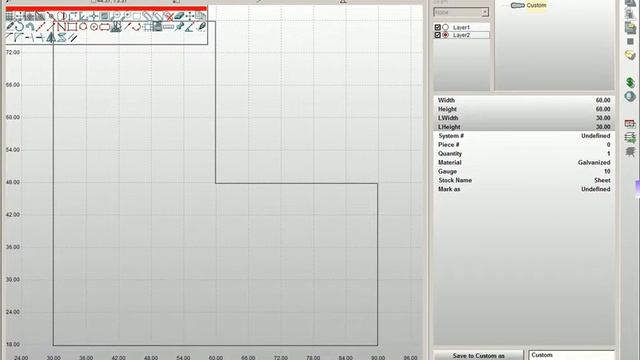Click the small gray square sidebar icon

630,42
